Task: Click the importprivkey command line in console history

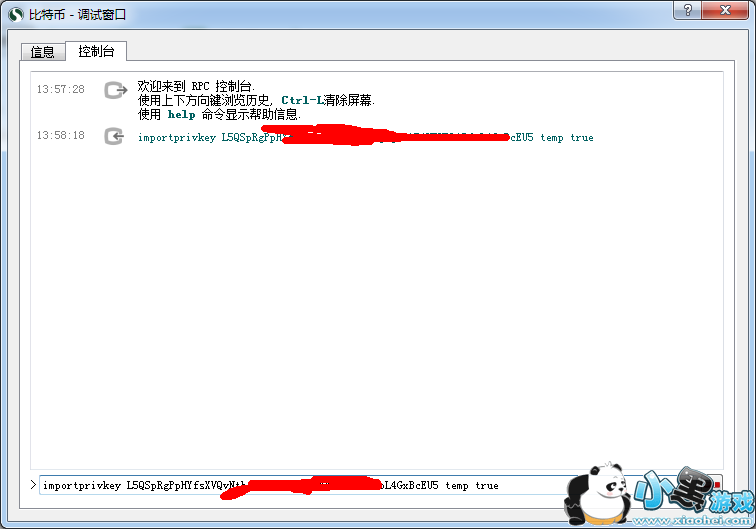Action: (365, 137)
